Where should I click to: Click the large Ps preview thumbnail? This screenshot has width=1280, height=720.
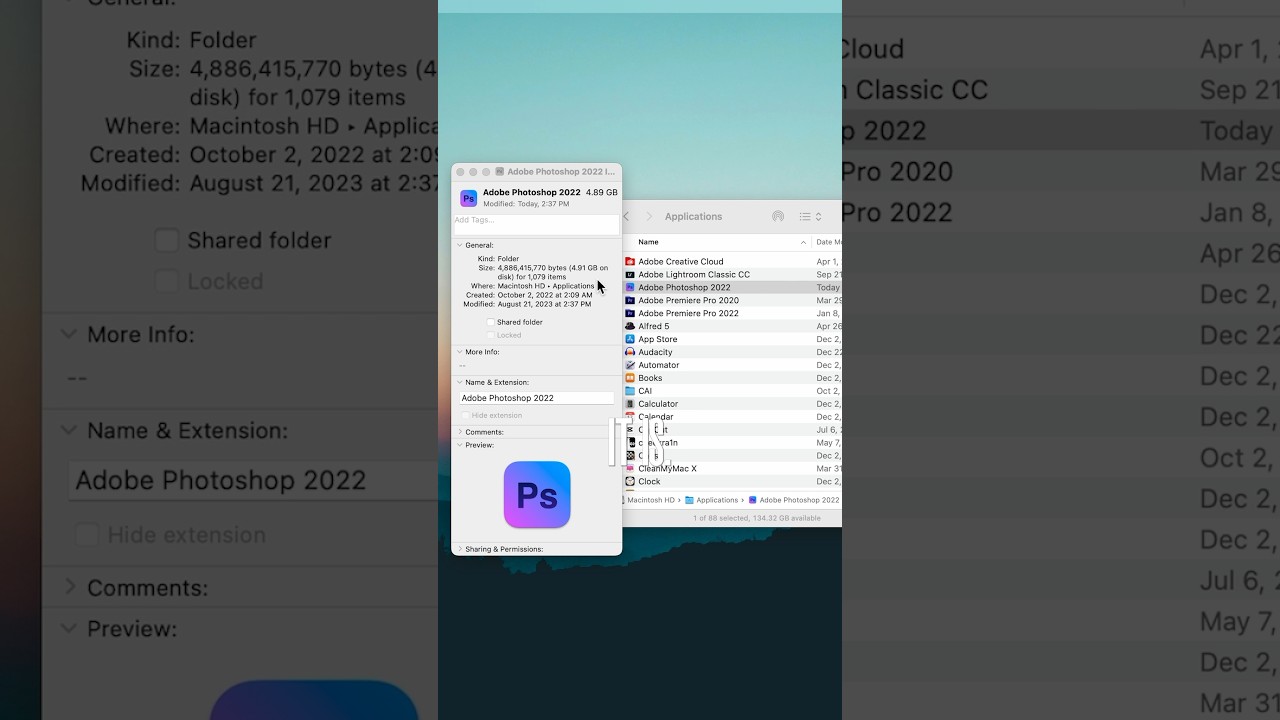(x=537, y=495)
